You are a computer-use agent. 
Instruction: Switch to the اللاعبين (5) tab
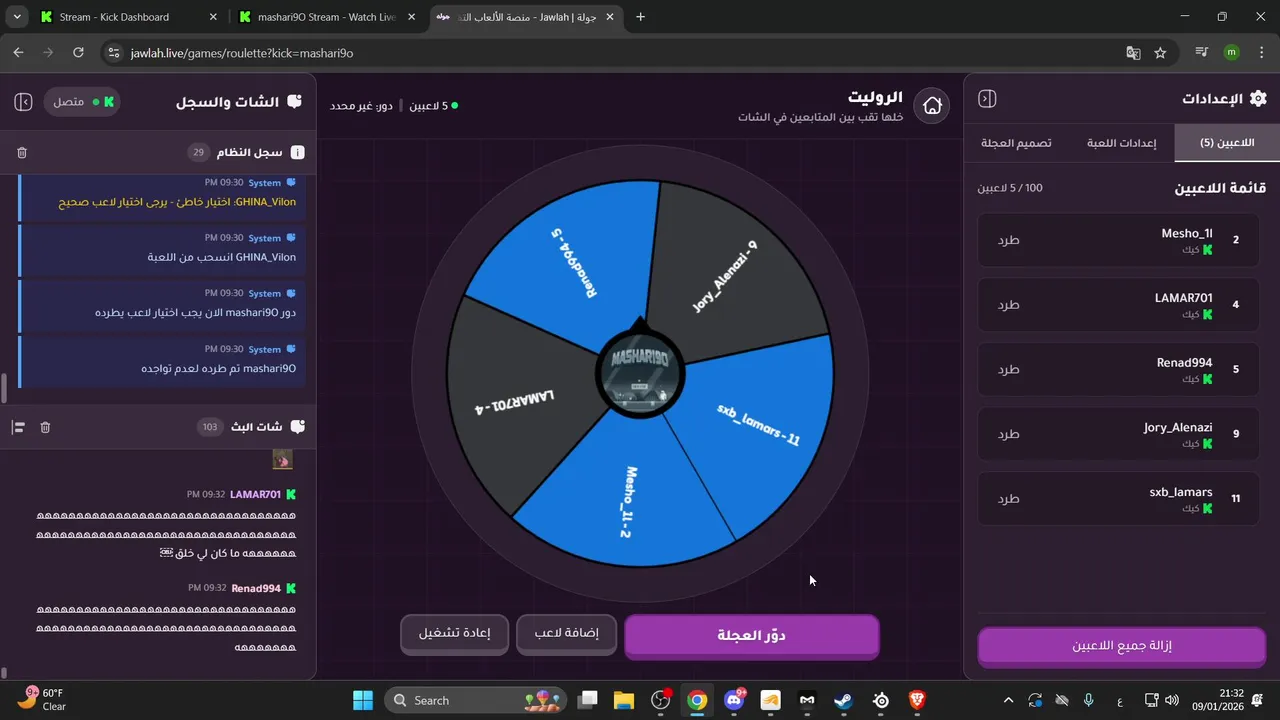(x=1227, y=143)
